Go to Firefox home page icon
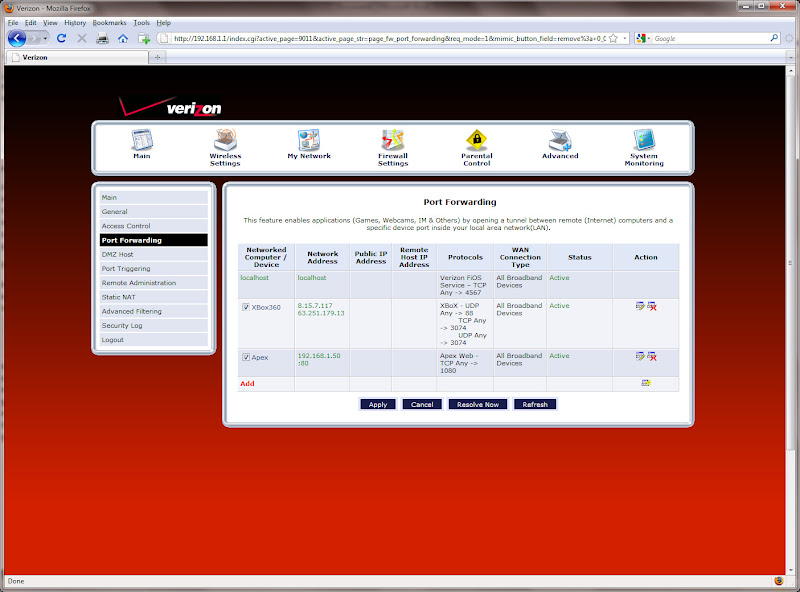Image resolution: width=800 pixels, height=592 pixels. (x=123, y=38)
